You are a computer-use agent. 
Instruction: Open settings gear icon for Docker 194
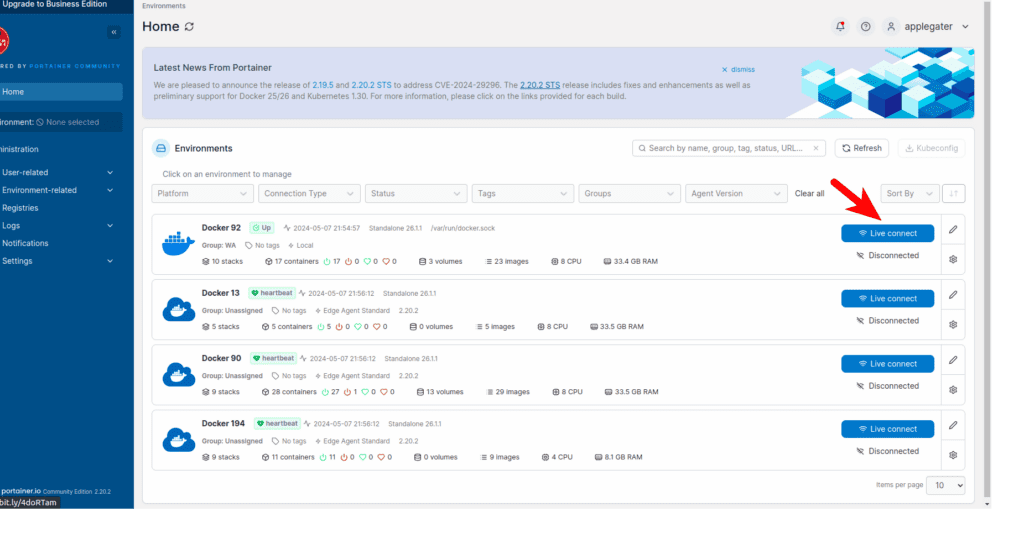click(953, 454)
